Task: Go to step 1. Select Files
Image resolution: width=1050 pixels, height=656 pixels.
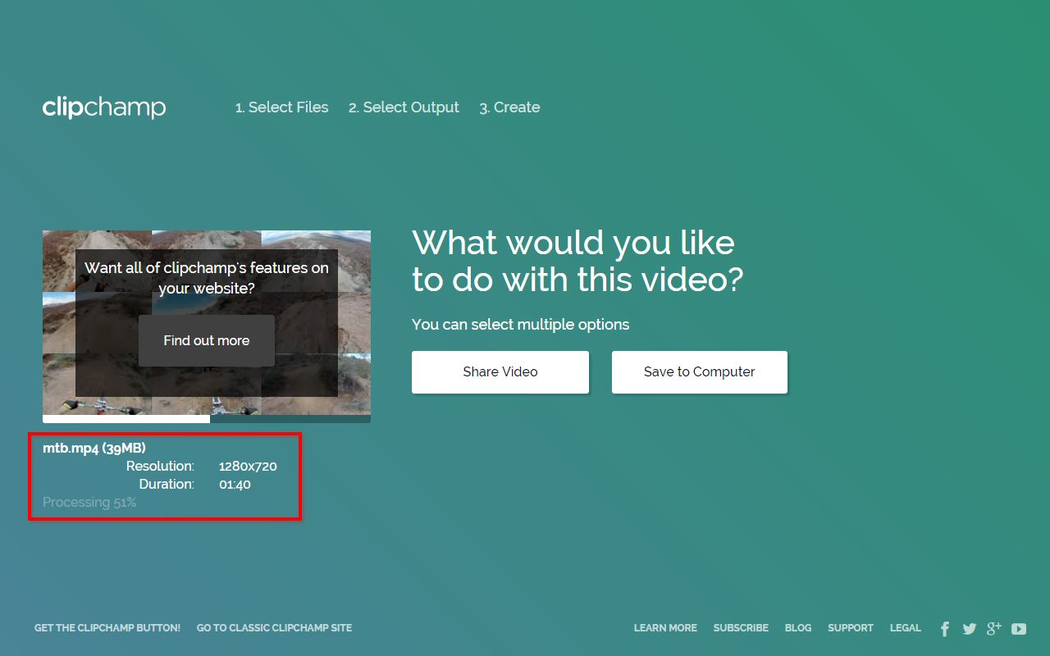Action: tap(281, 107)
